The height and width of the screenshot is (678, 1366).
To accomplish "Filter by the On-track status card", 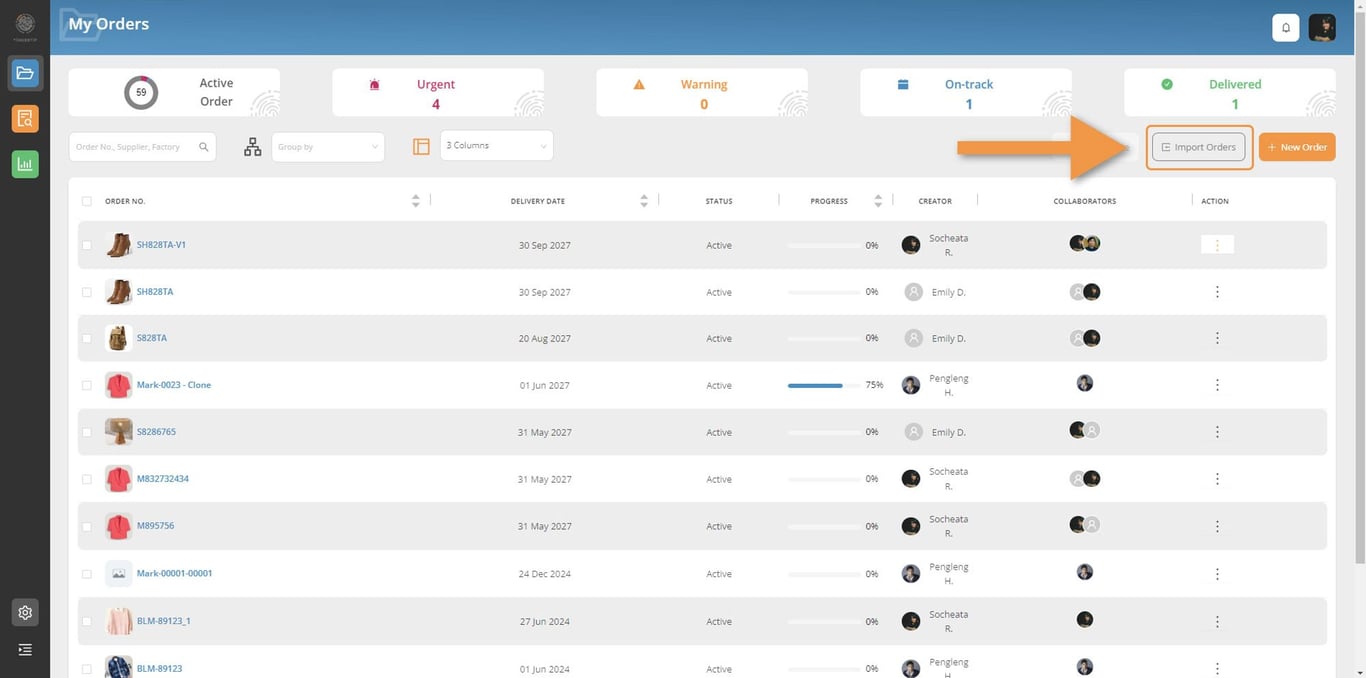I will pyautogui.click(x=966, y=92).
